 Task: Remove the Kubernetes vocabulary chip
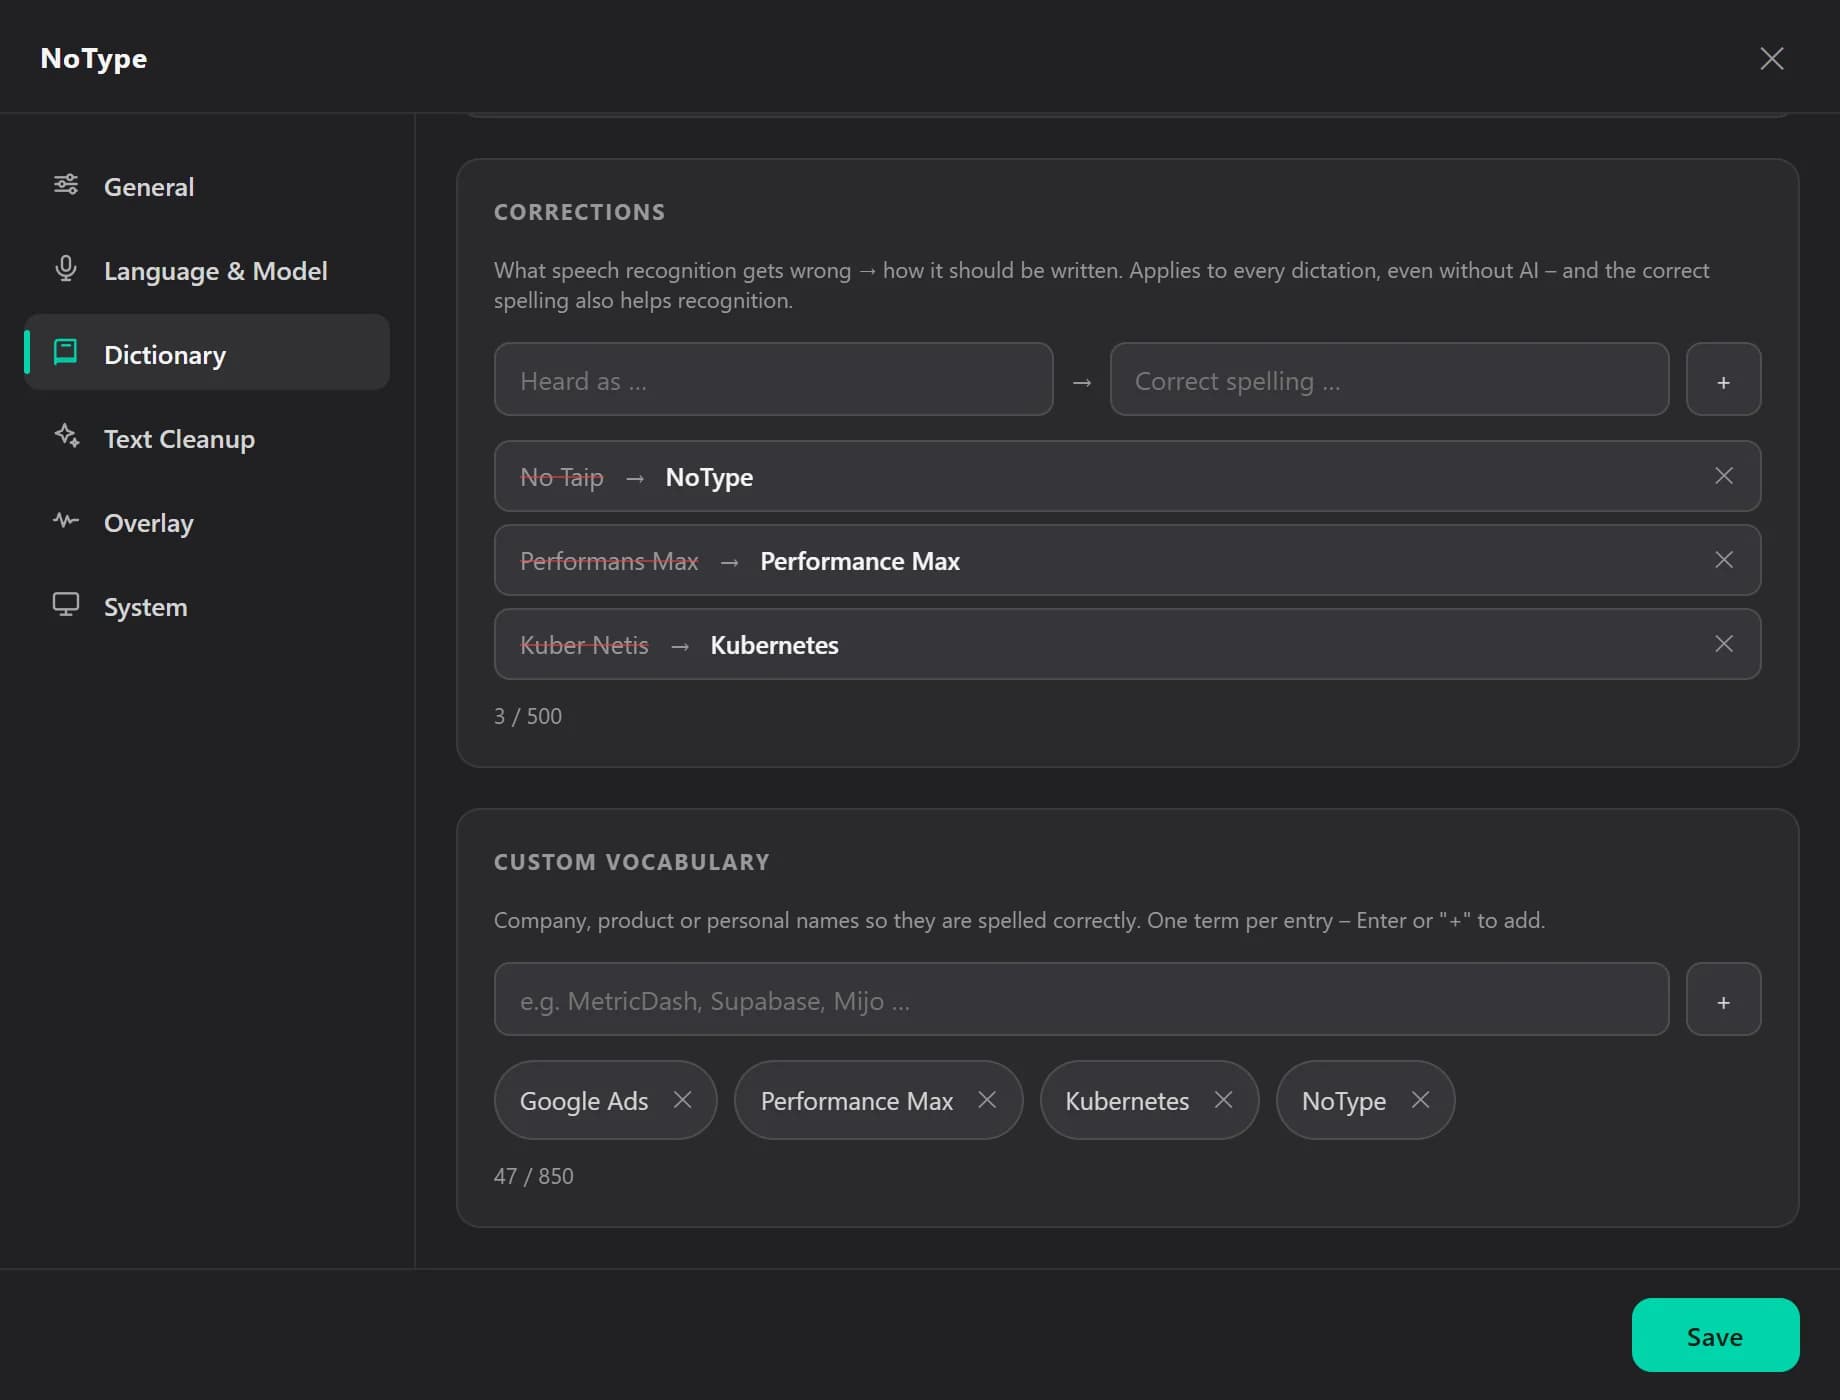(x=1223, y=1100)
